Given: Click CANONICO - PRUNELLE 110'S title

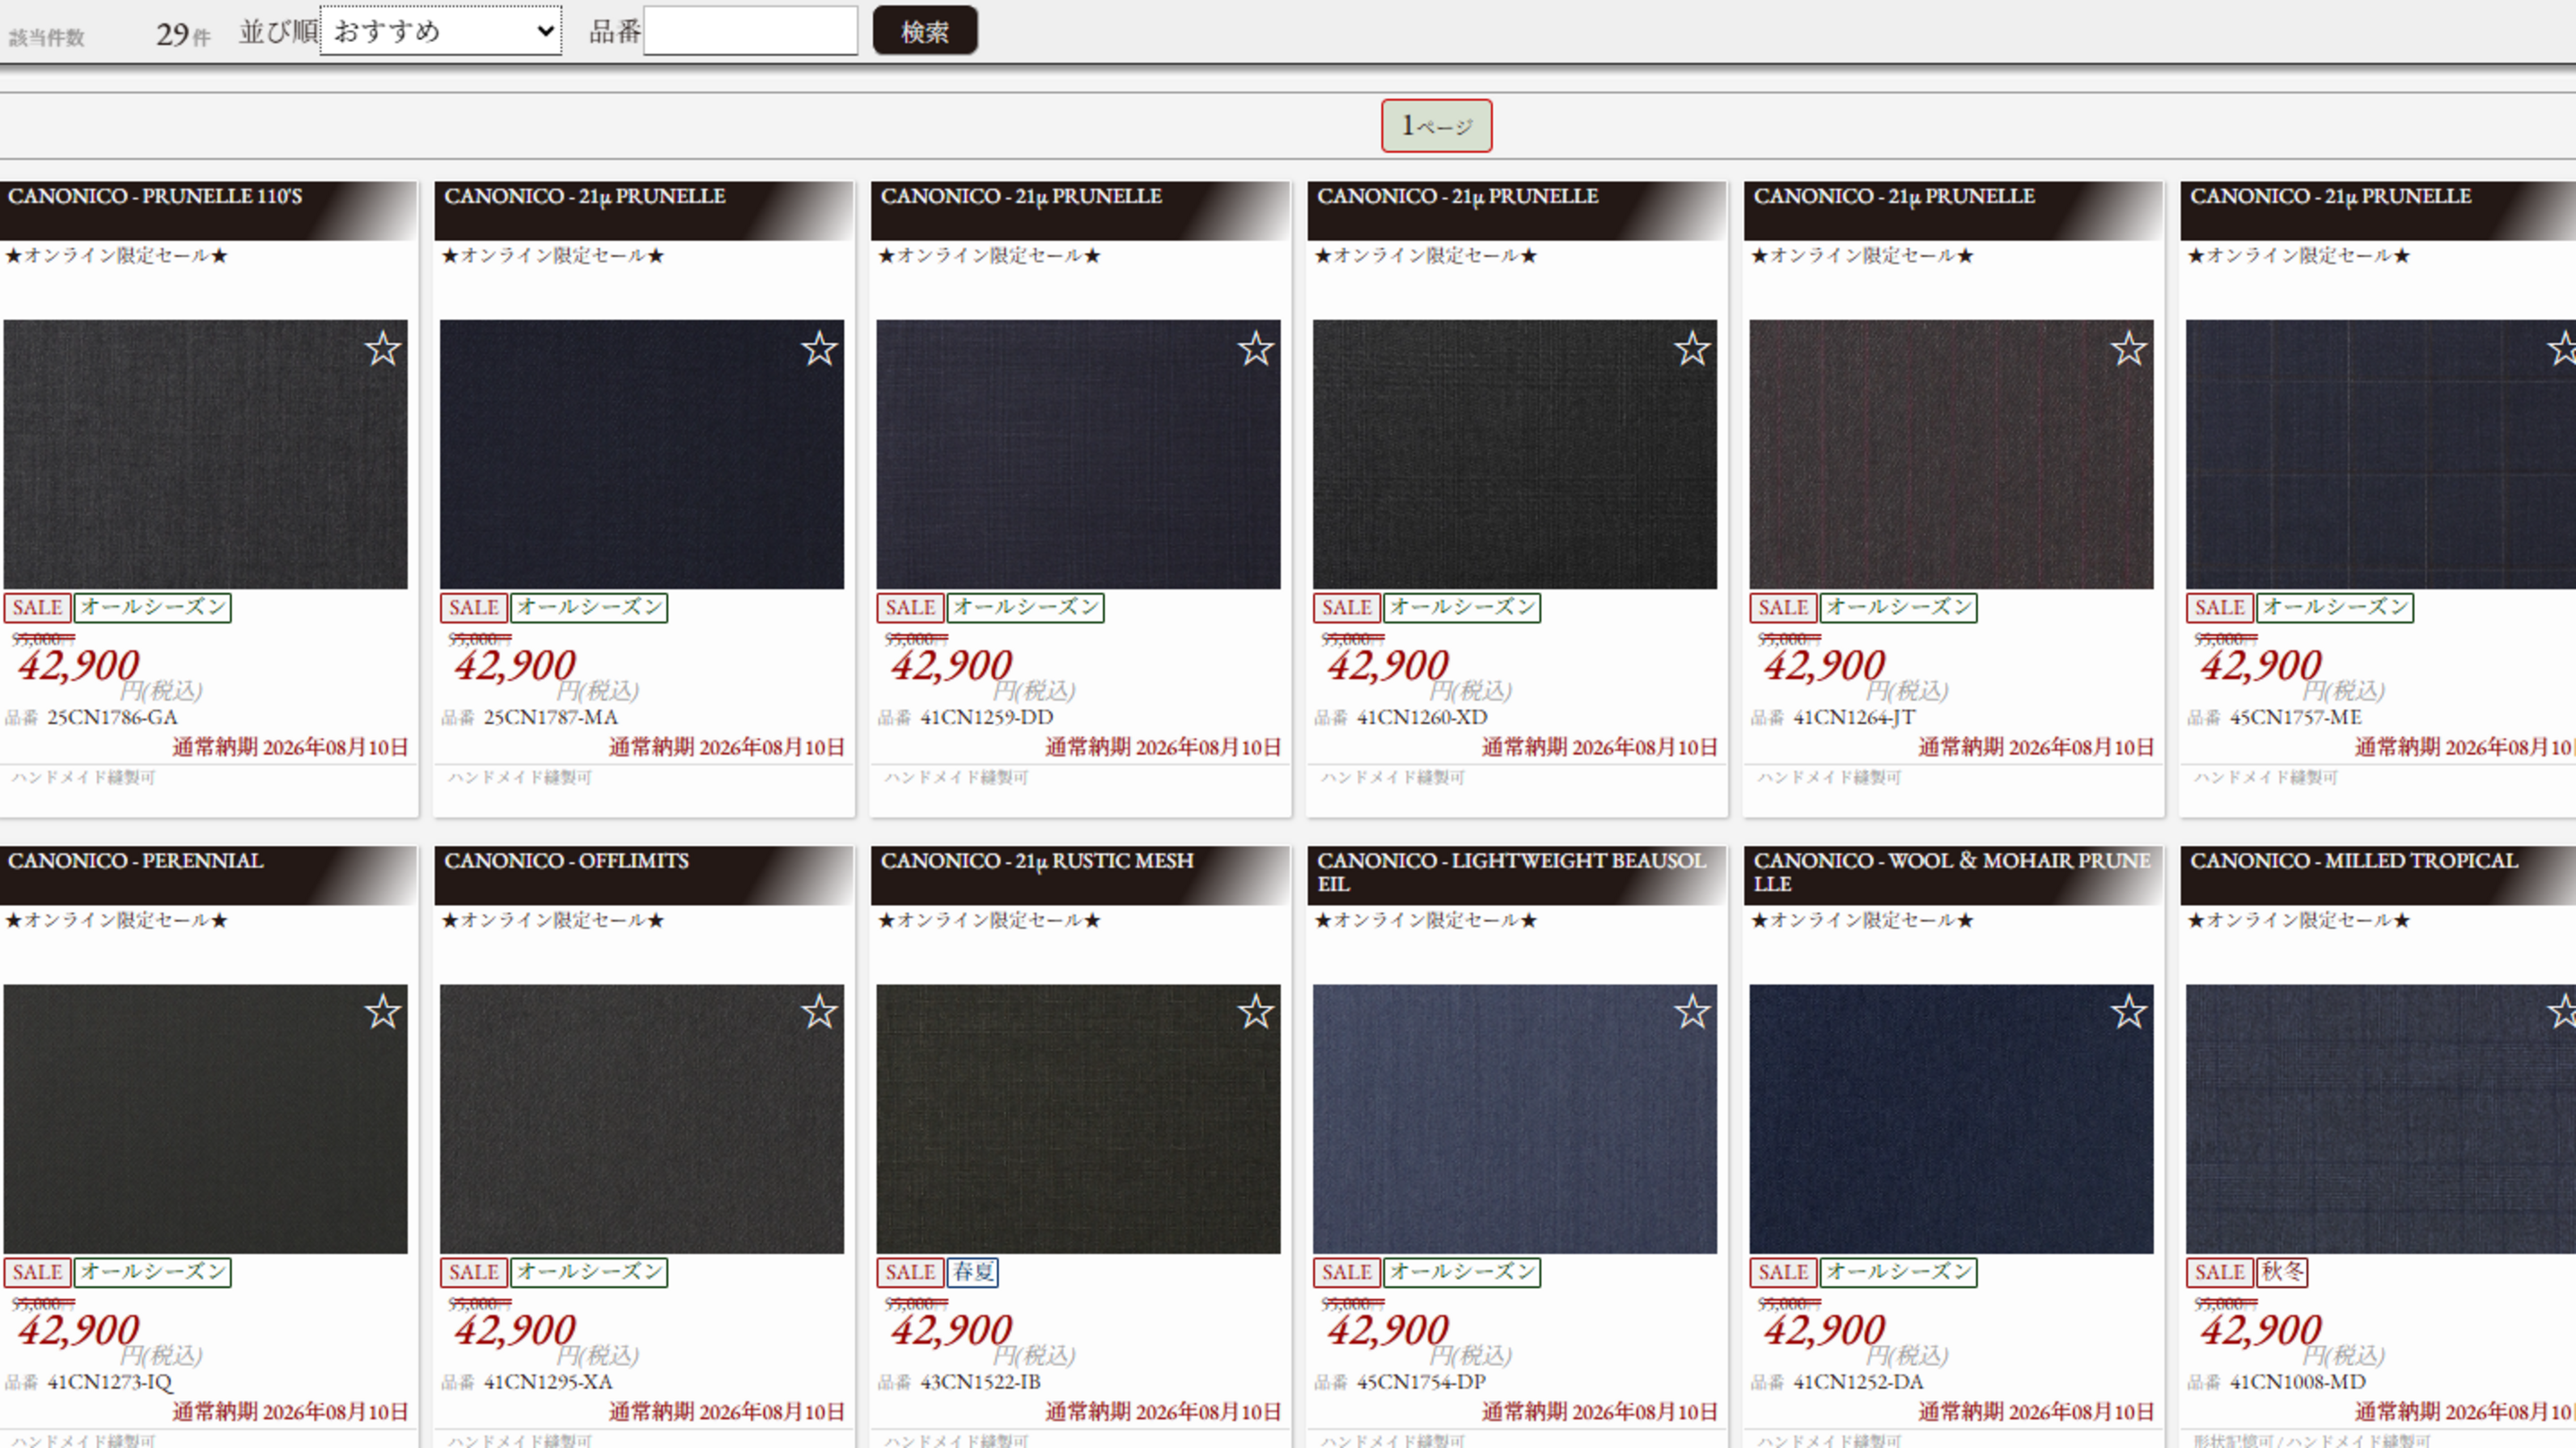Looking at the screenshot, I should (x=155, y=196).
